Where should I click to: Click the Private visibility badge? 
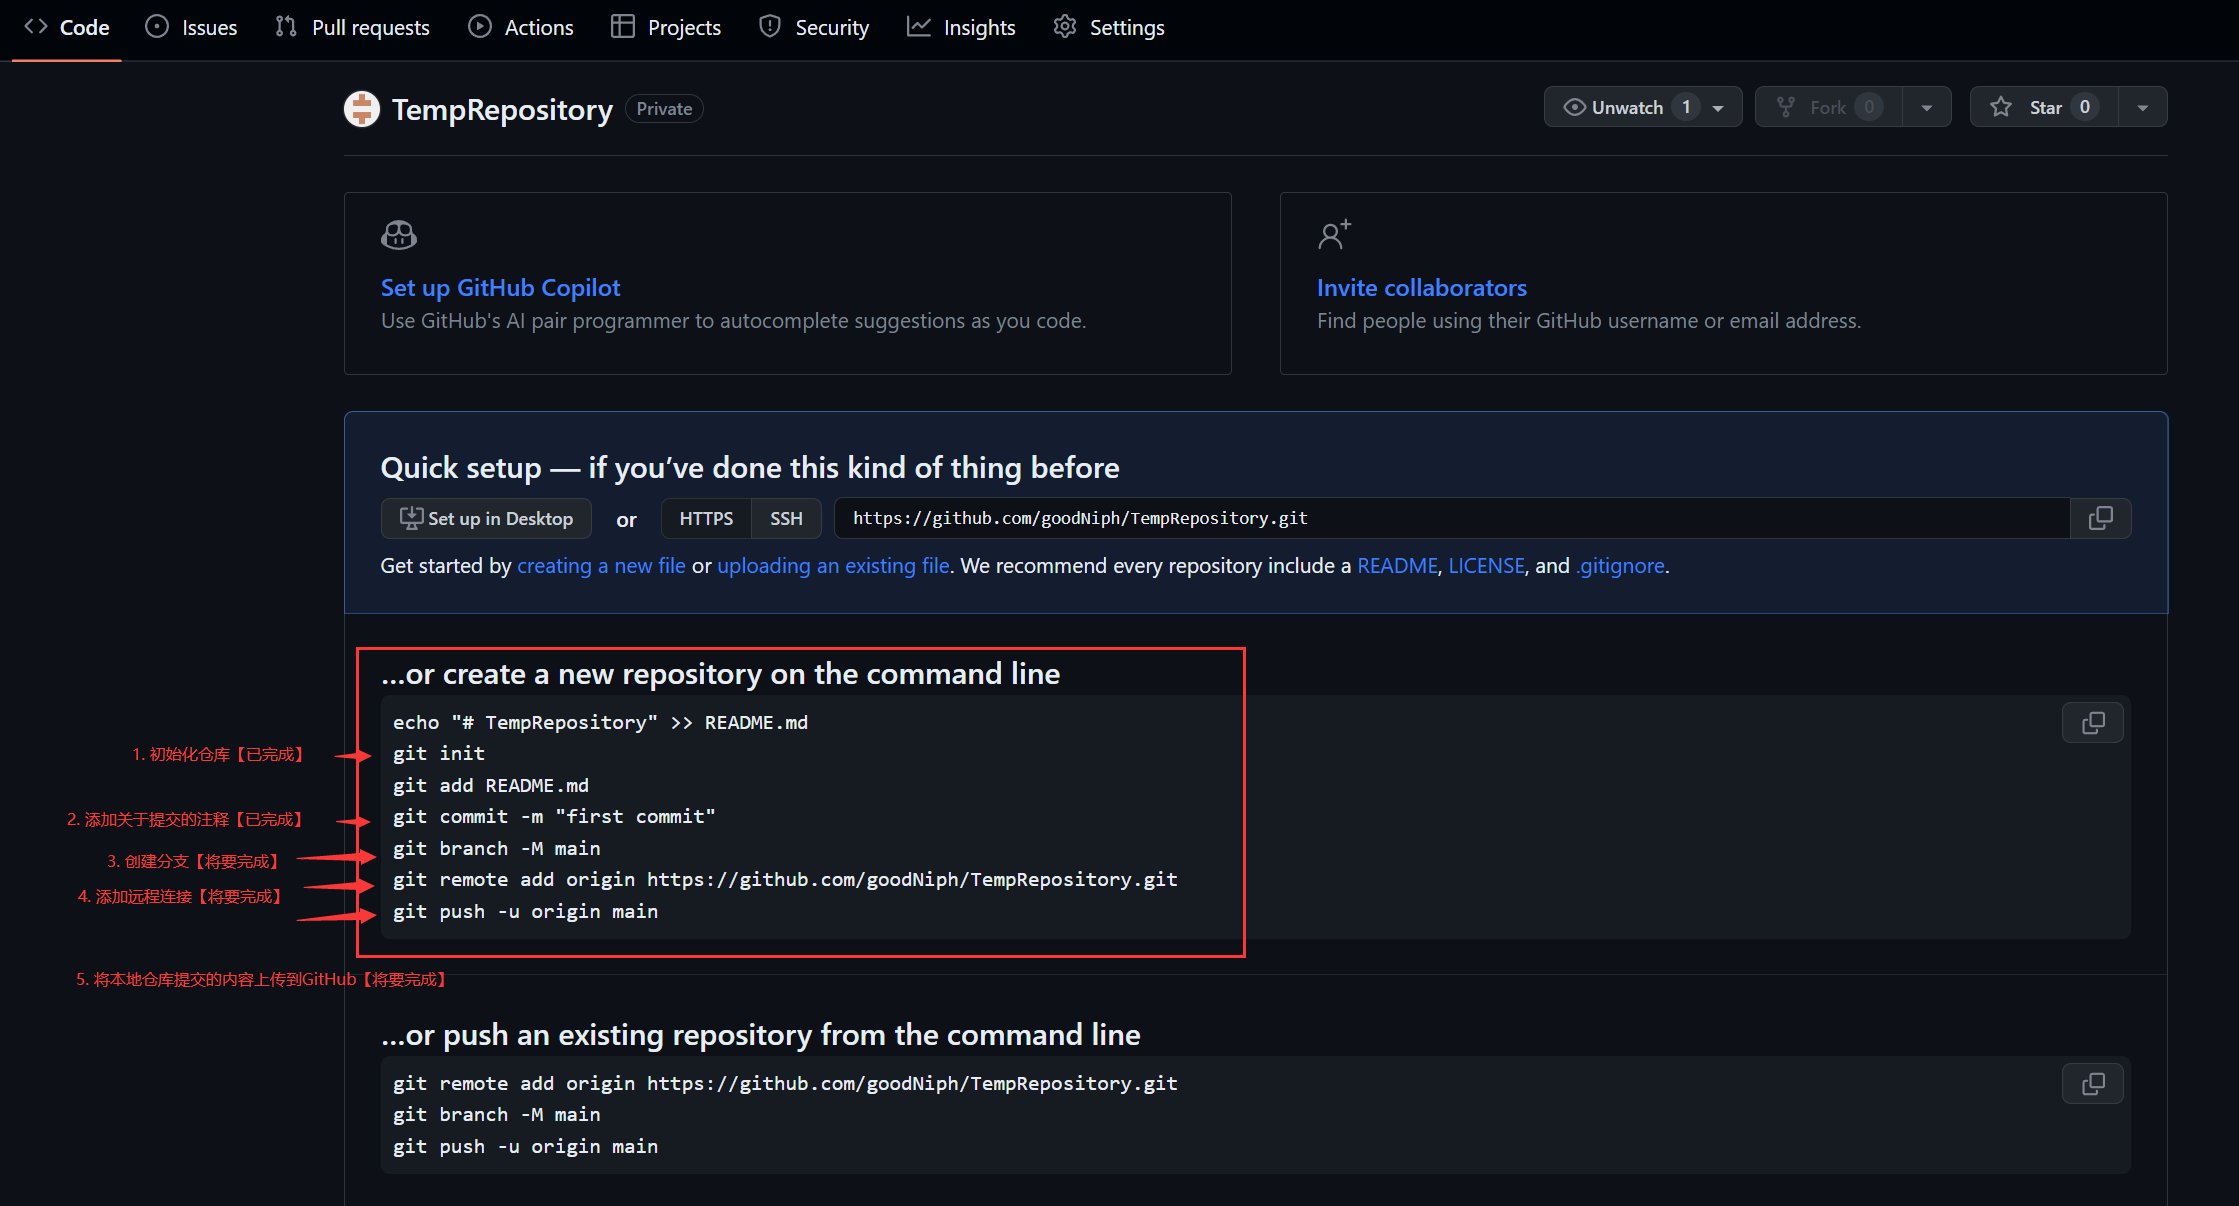[664, 109]
